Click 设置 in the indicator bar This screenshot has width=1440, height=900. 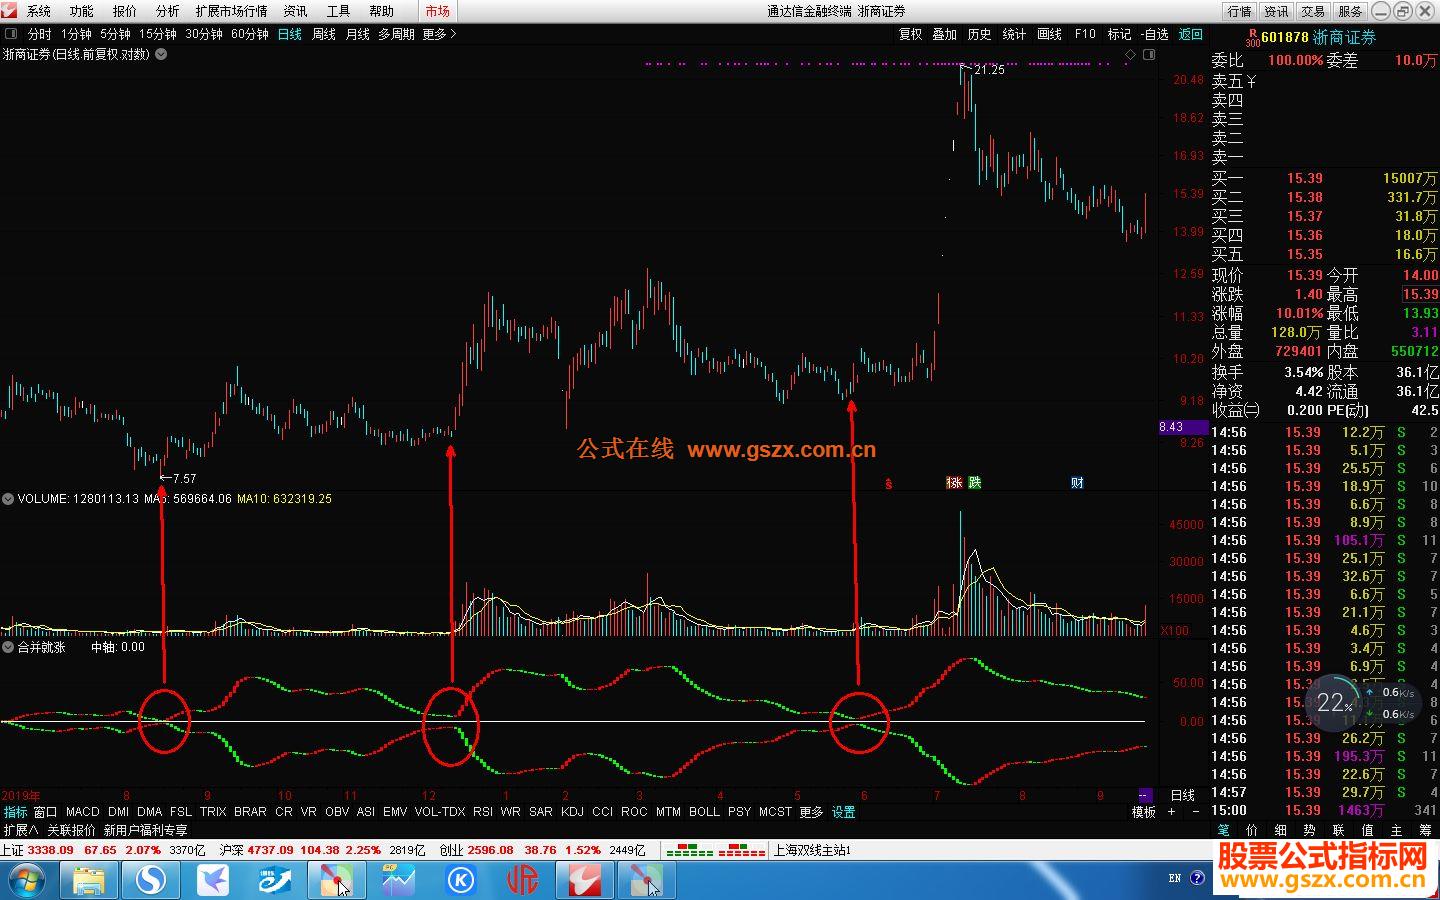[844, 812]
